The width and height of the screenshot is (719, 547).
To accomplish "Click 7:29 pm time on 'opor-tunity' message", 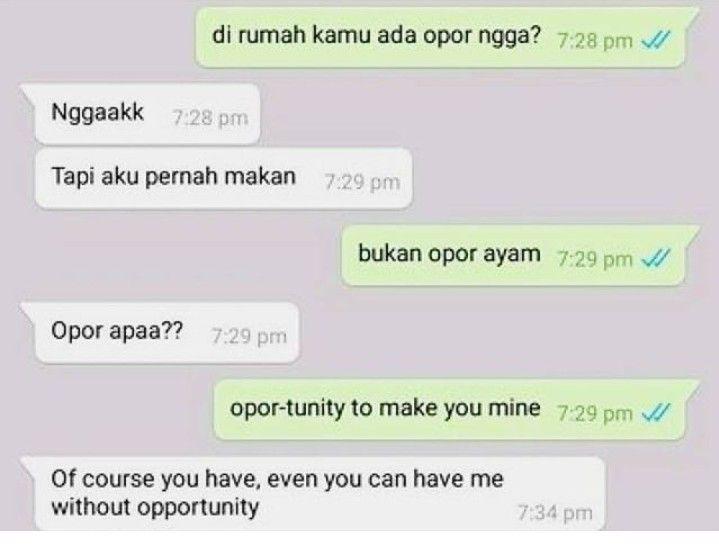I will pyautogui.click(x=595, y=414).
